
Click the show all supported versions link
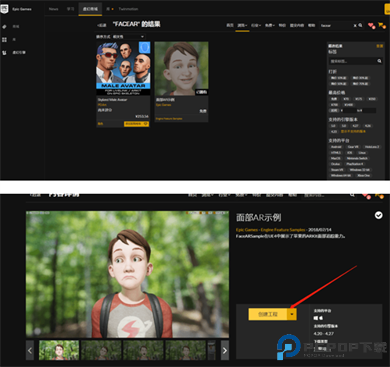pos(353,131)
